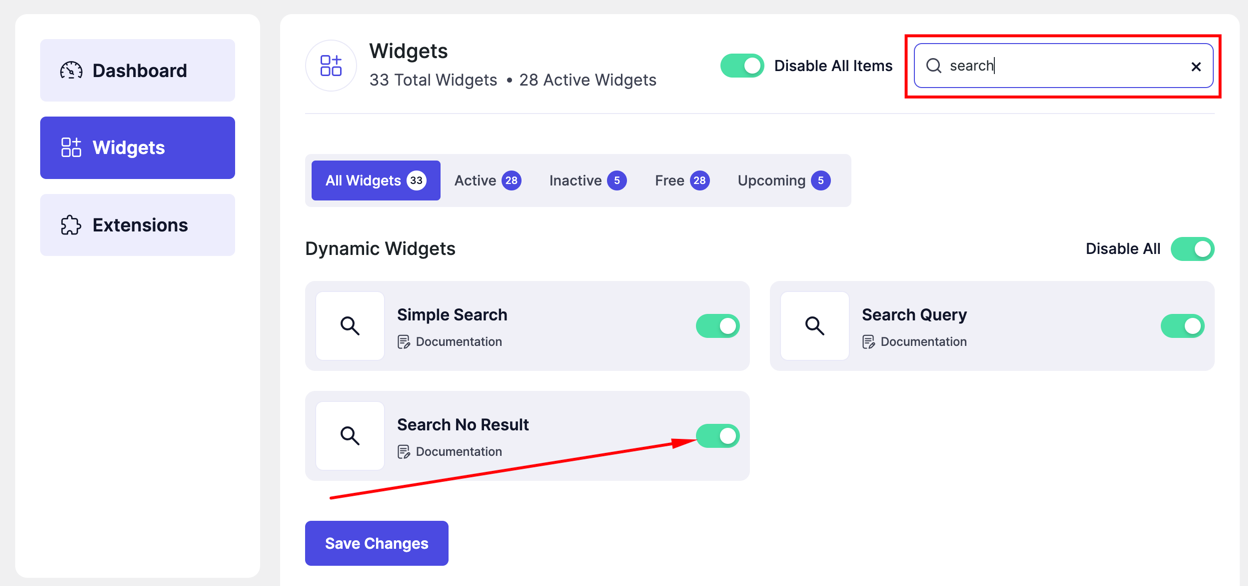The height and width of the screenshot is (586, 1248).
Task: Click the Widgets header circle icon
Action: click(x=331, y=66)
